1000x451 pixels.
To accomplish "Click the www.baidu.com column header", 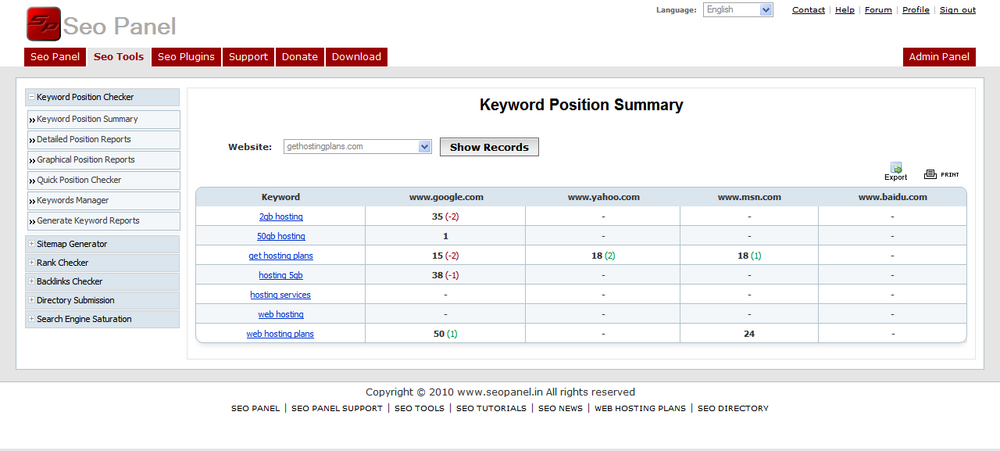I will 892,197.
